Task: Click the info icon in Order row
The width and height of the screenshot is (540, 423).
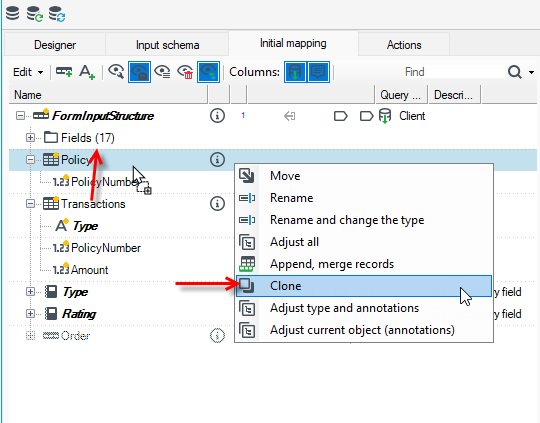Action: tap(217, 336)
